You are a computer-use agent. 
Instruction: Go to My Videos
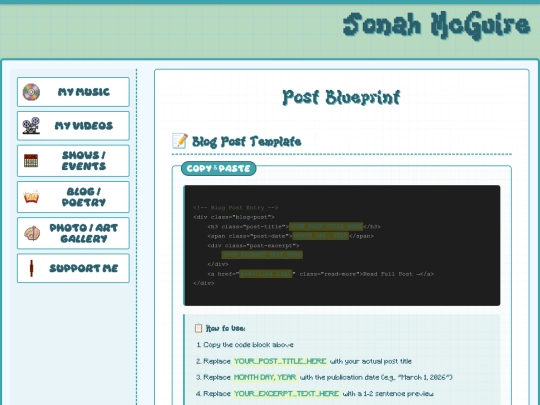(73, 126)
